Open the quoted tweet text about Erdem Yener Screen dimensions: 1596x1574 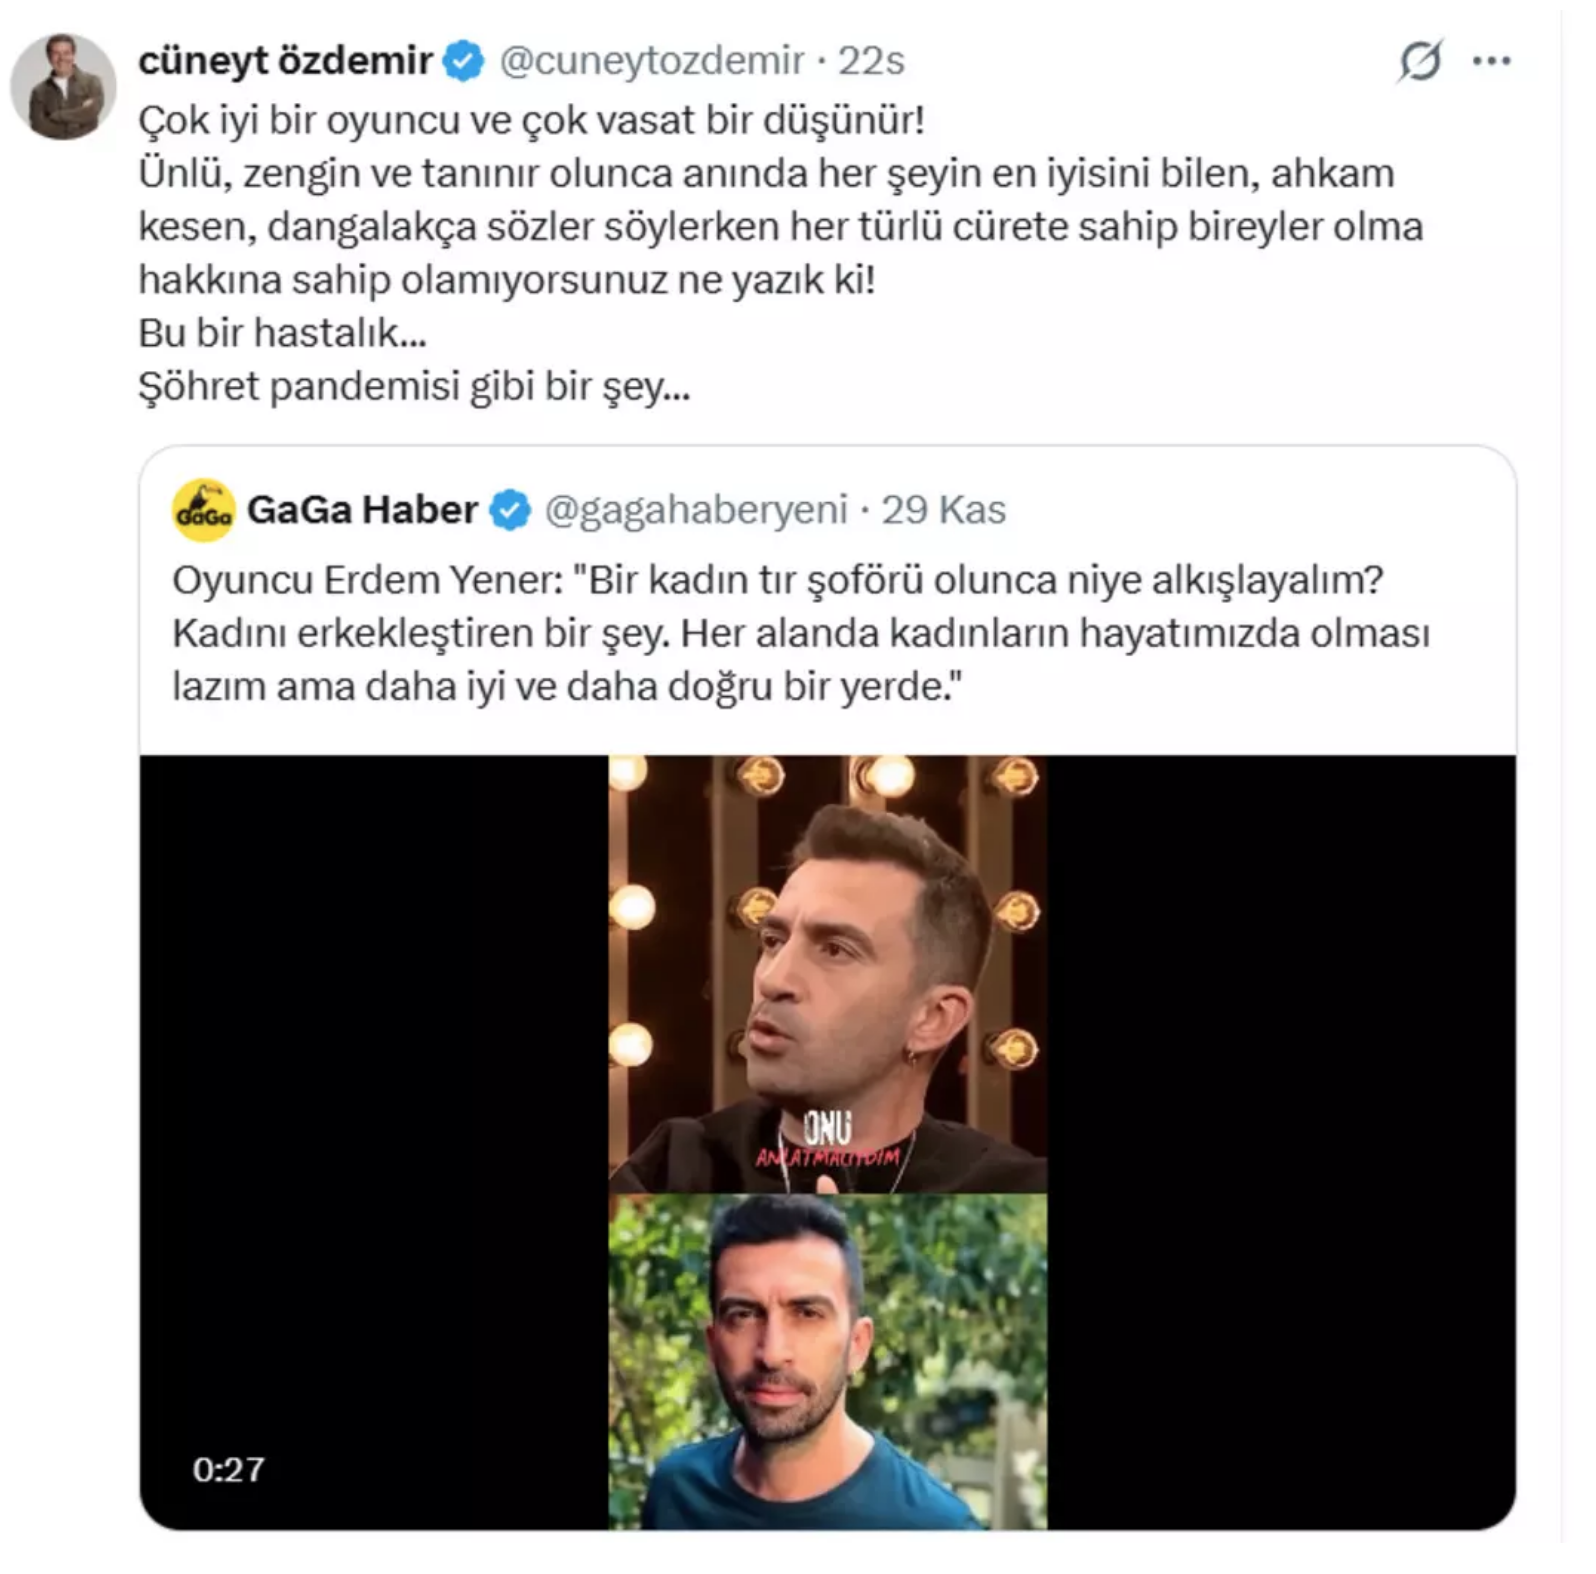tap(800, 633)
